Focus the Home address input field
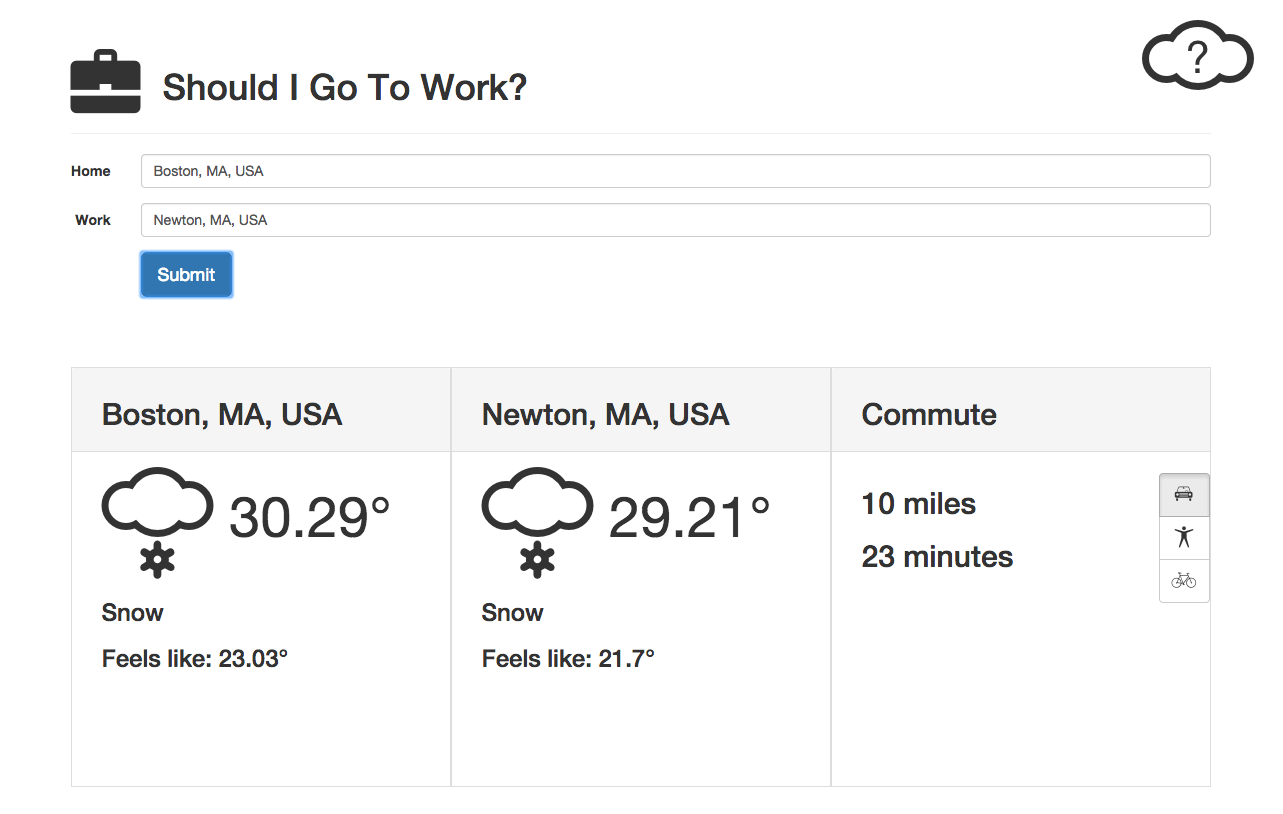The height and width of the screenshot is (814, 1283). (675, 171)
